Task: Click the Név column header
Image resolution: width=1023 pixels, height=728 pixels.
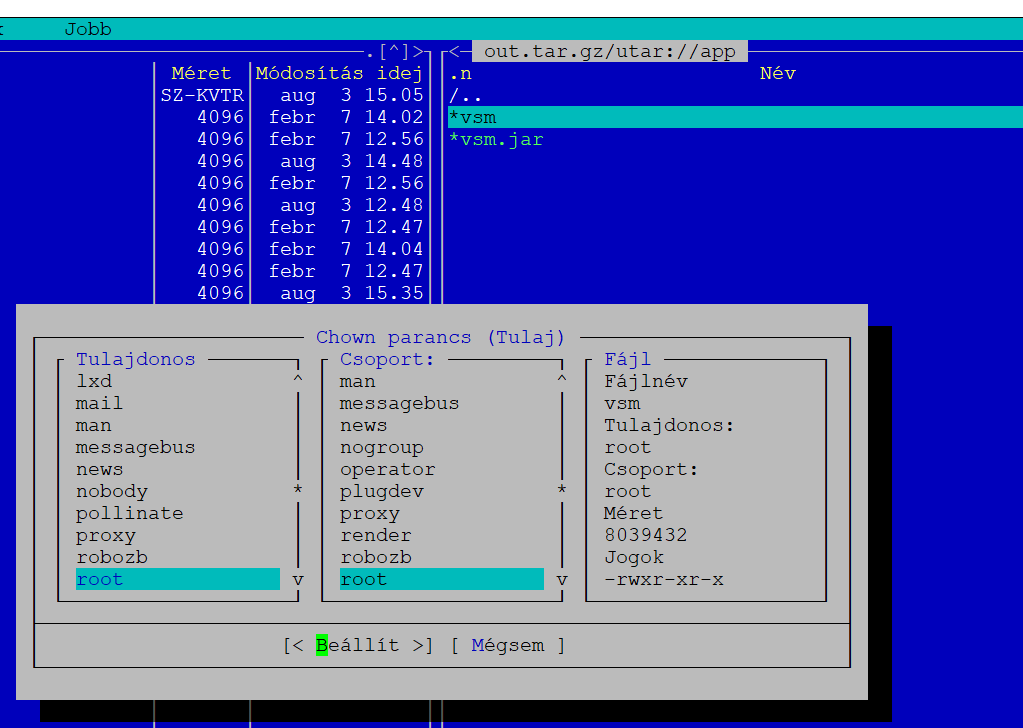Action: [778, 73]
